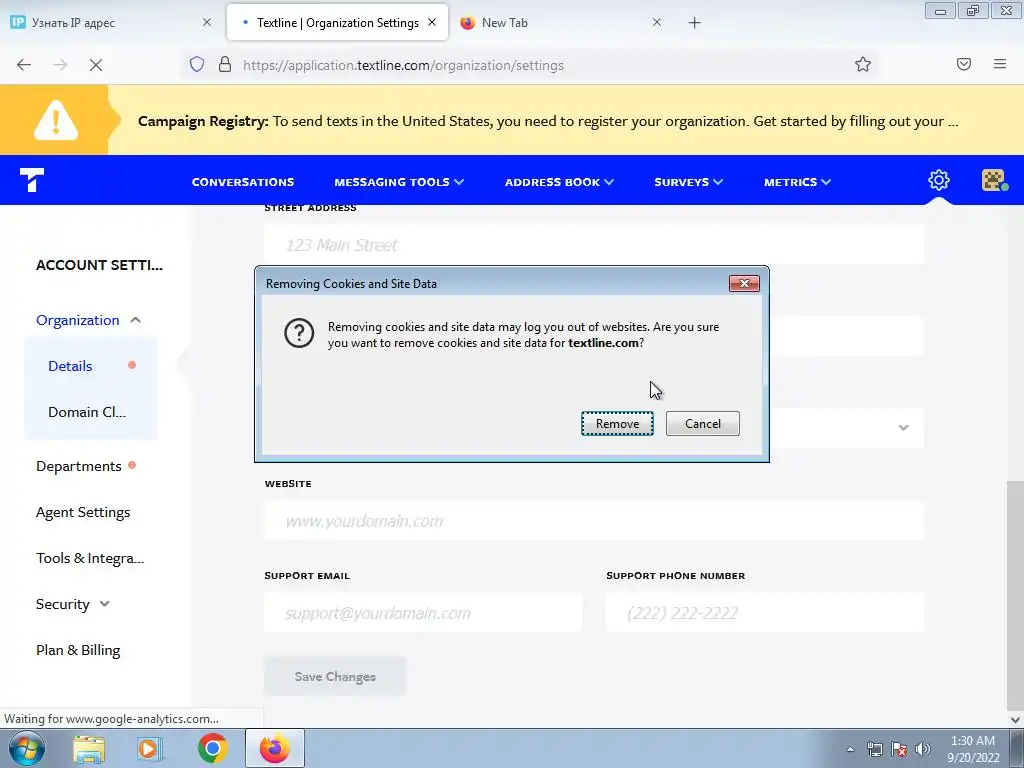Image resolution: width=1024 pixels, height=768 pixels.
Task: Open the taskbar clock and date
Action: (x=974, y=749)
